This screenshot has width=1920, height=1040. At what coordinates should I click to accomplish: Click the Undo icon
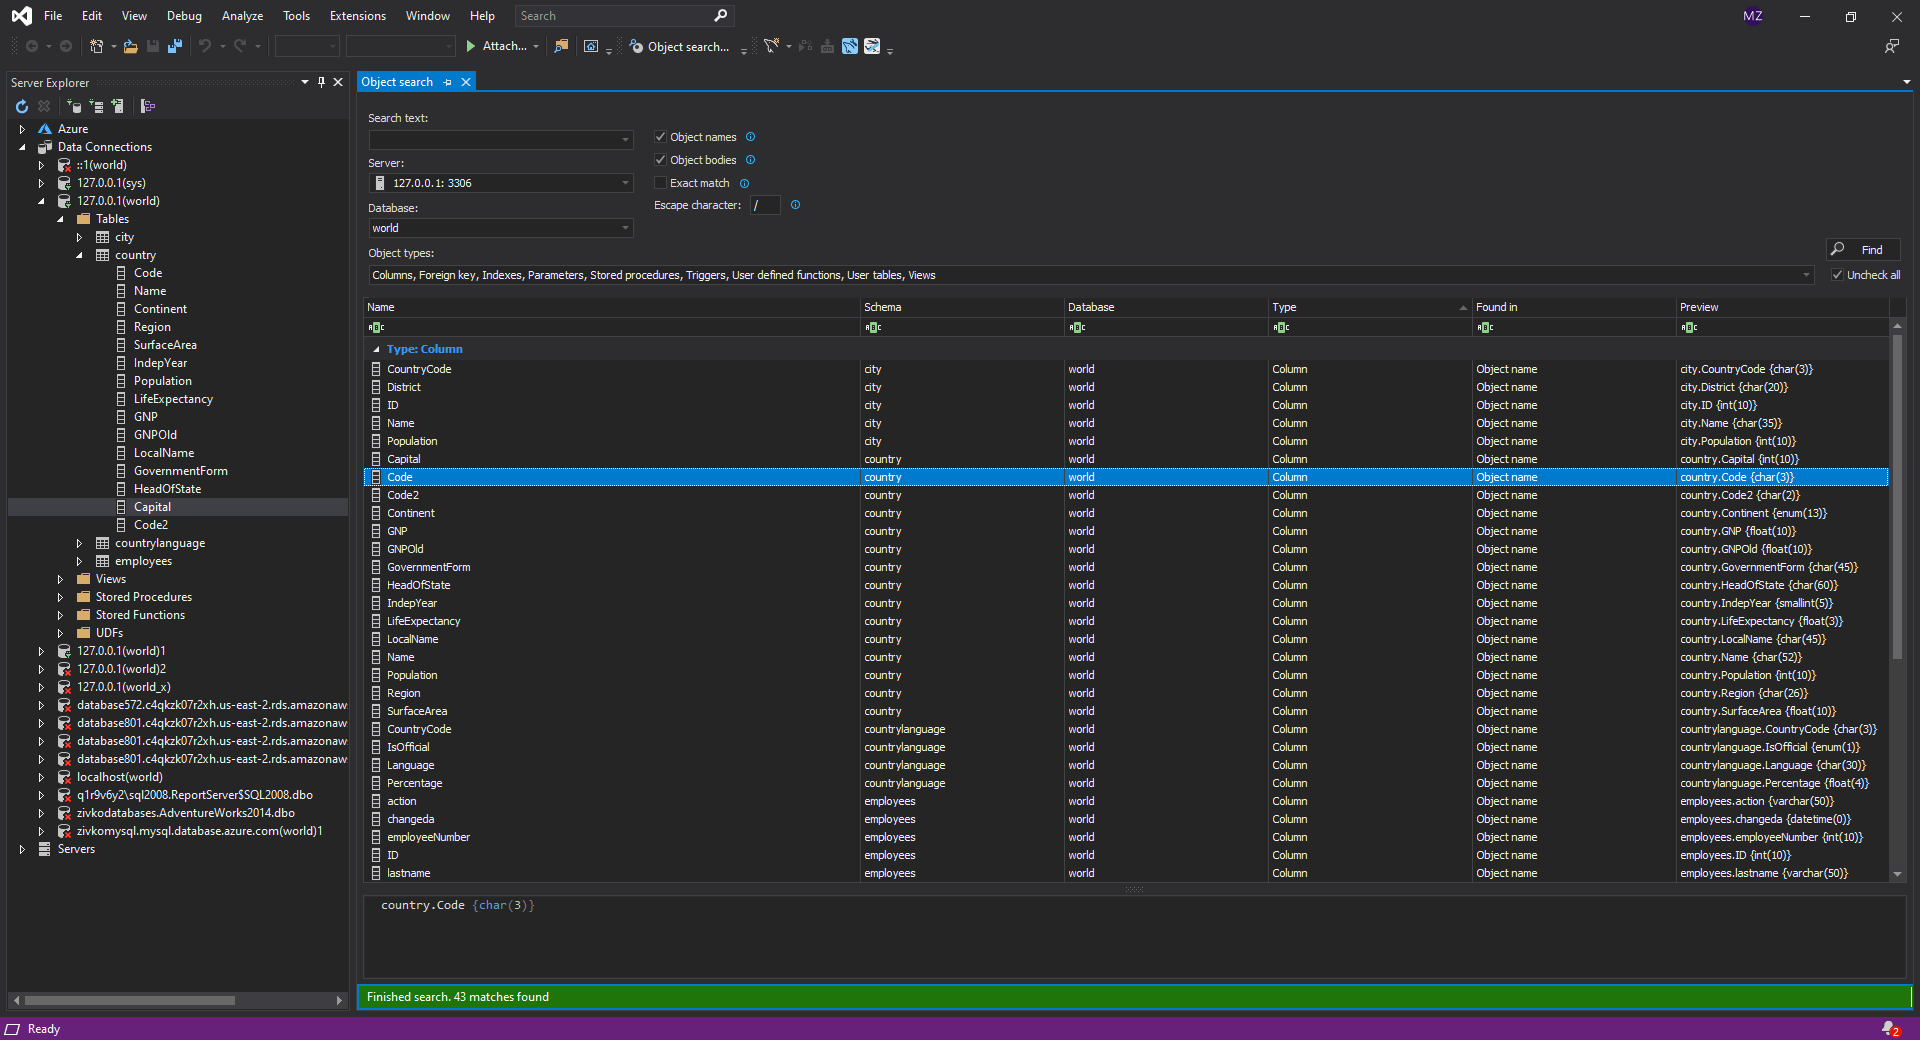coord(205,46)
